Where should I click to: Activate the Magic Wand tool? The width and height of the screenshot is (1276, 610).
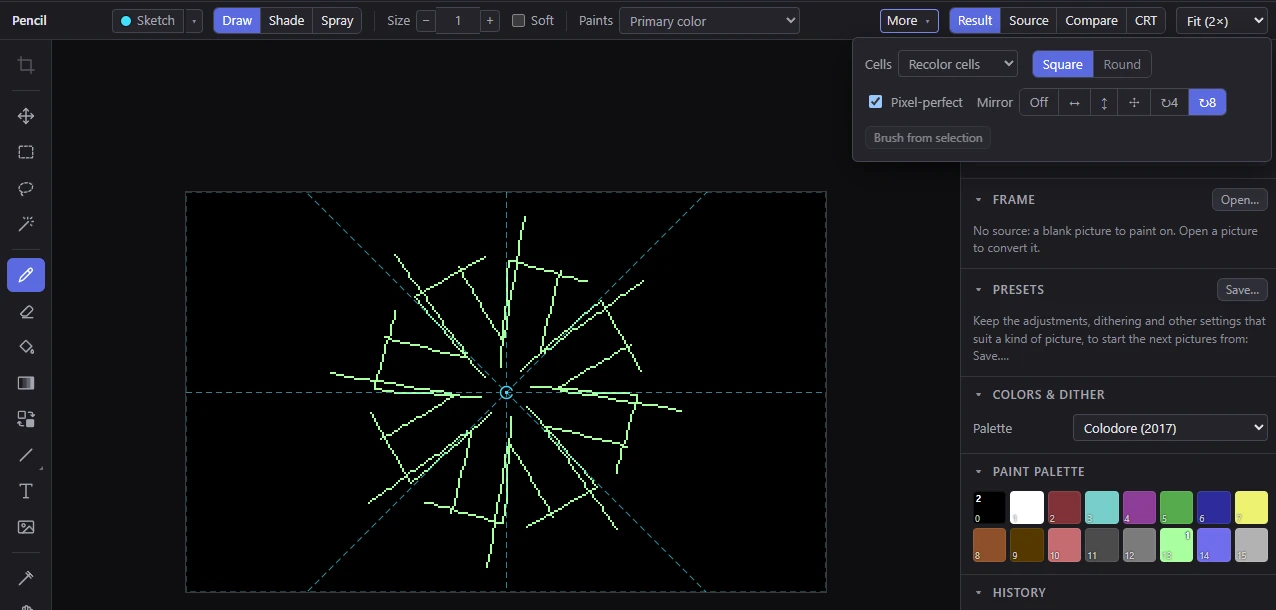coord(26,224)
